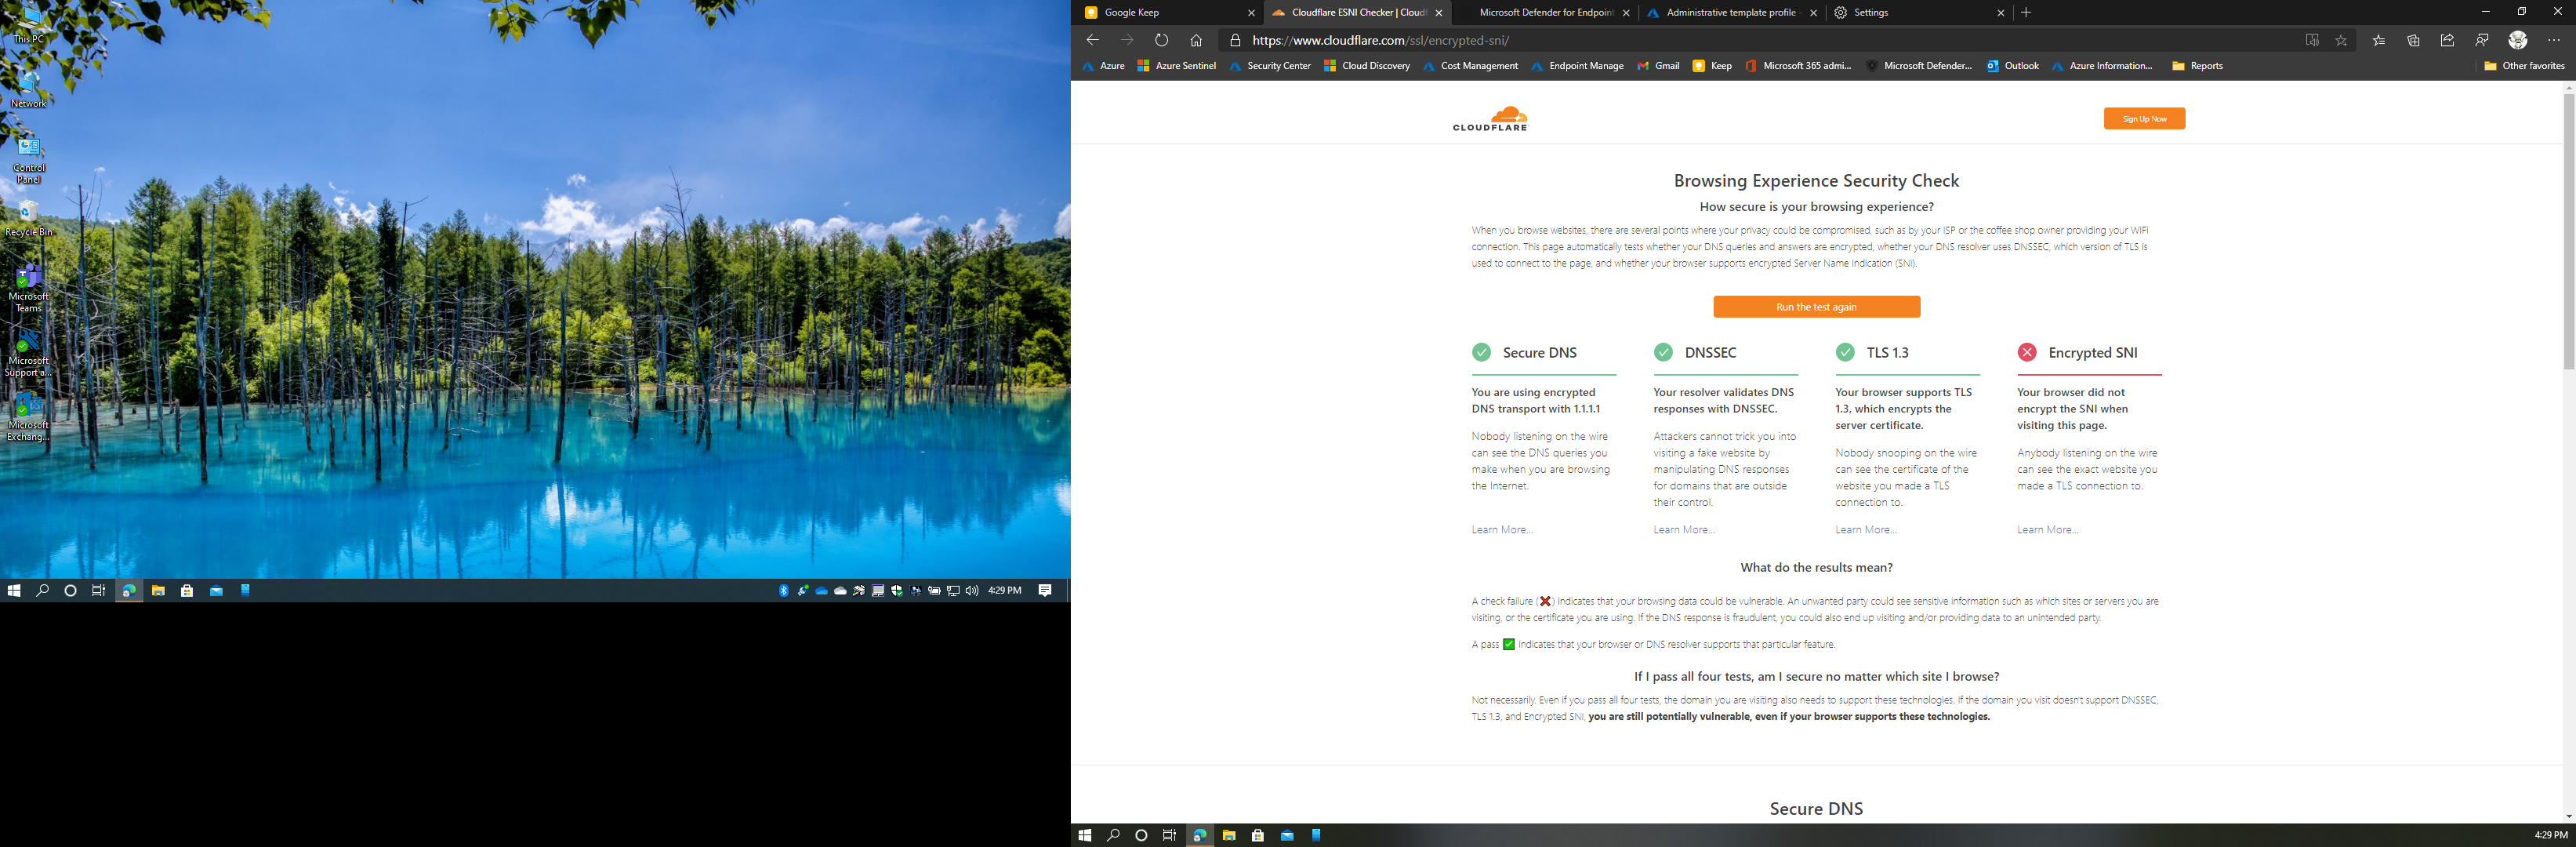Refresh the Cloudflare page
The width and height of the screenshot is (2576, 847).
(x=1161, y=41)
